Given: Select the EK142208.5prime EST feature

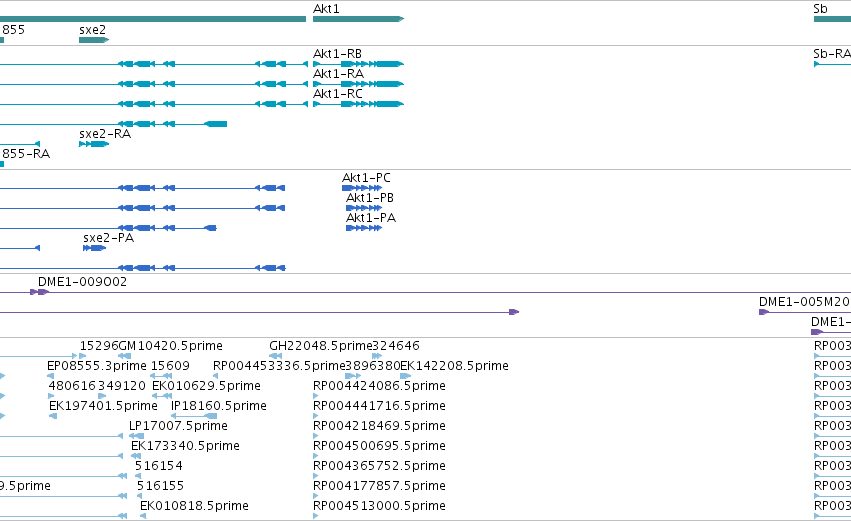Looking at the screenshot, I should pyautogui.click(x=405, y=376).
